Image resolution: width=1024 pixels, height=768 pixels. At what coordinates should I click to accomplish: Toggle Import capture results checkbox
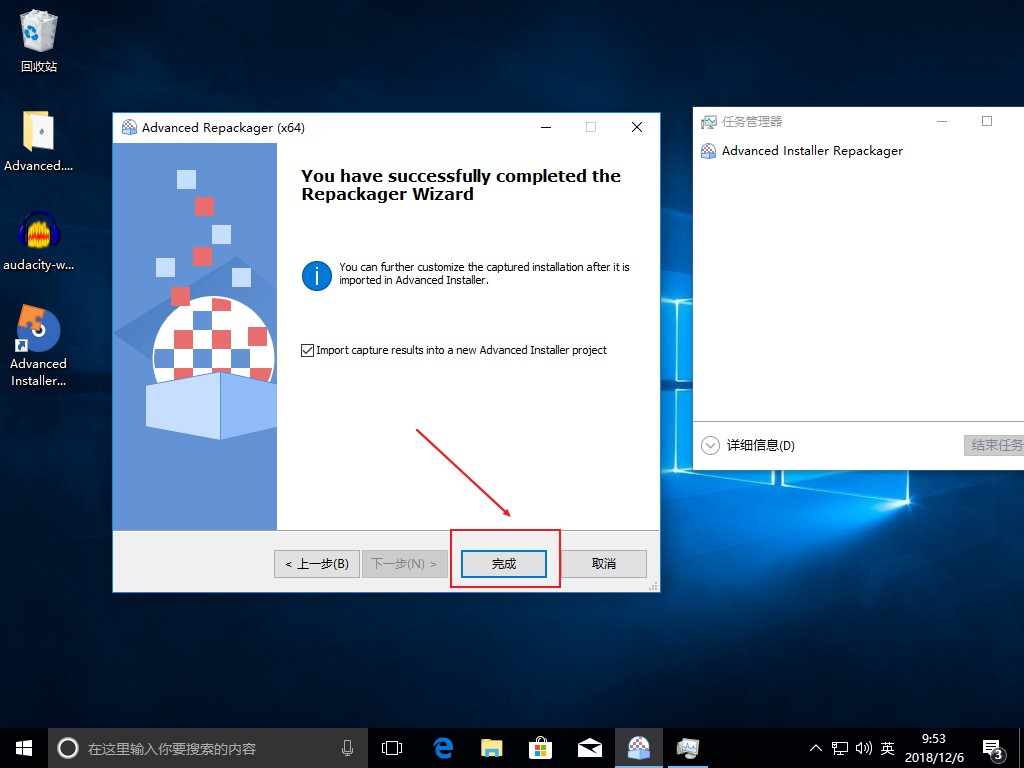coord(307,350)
